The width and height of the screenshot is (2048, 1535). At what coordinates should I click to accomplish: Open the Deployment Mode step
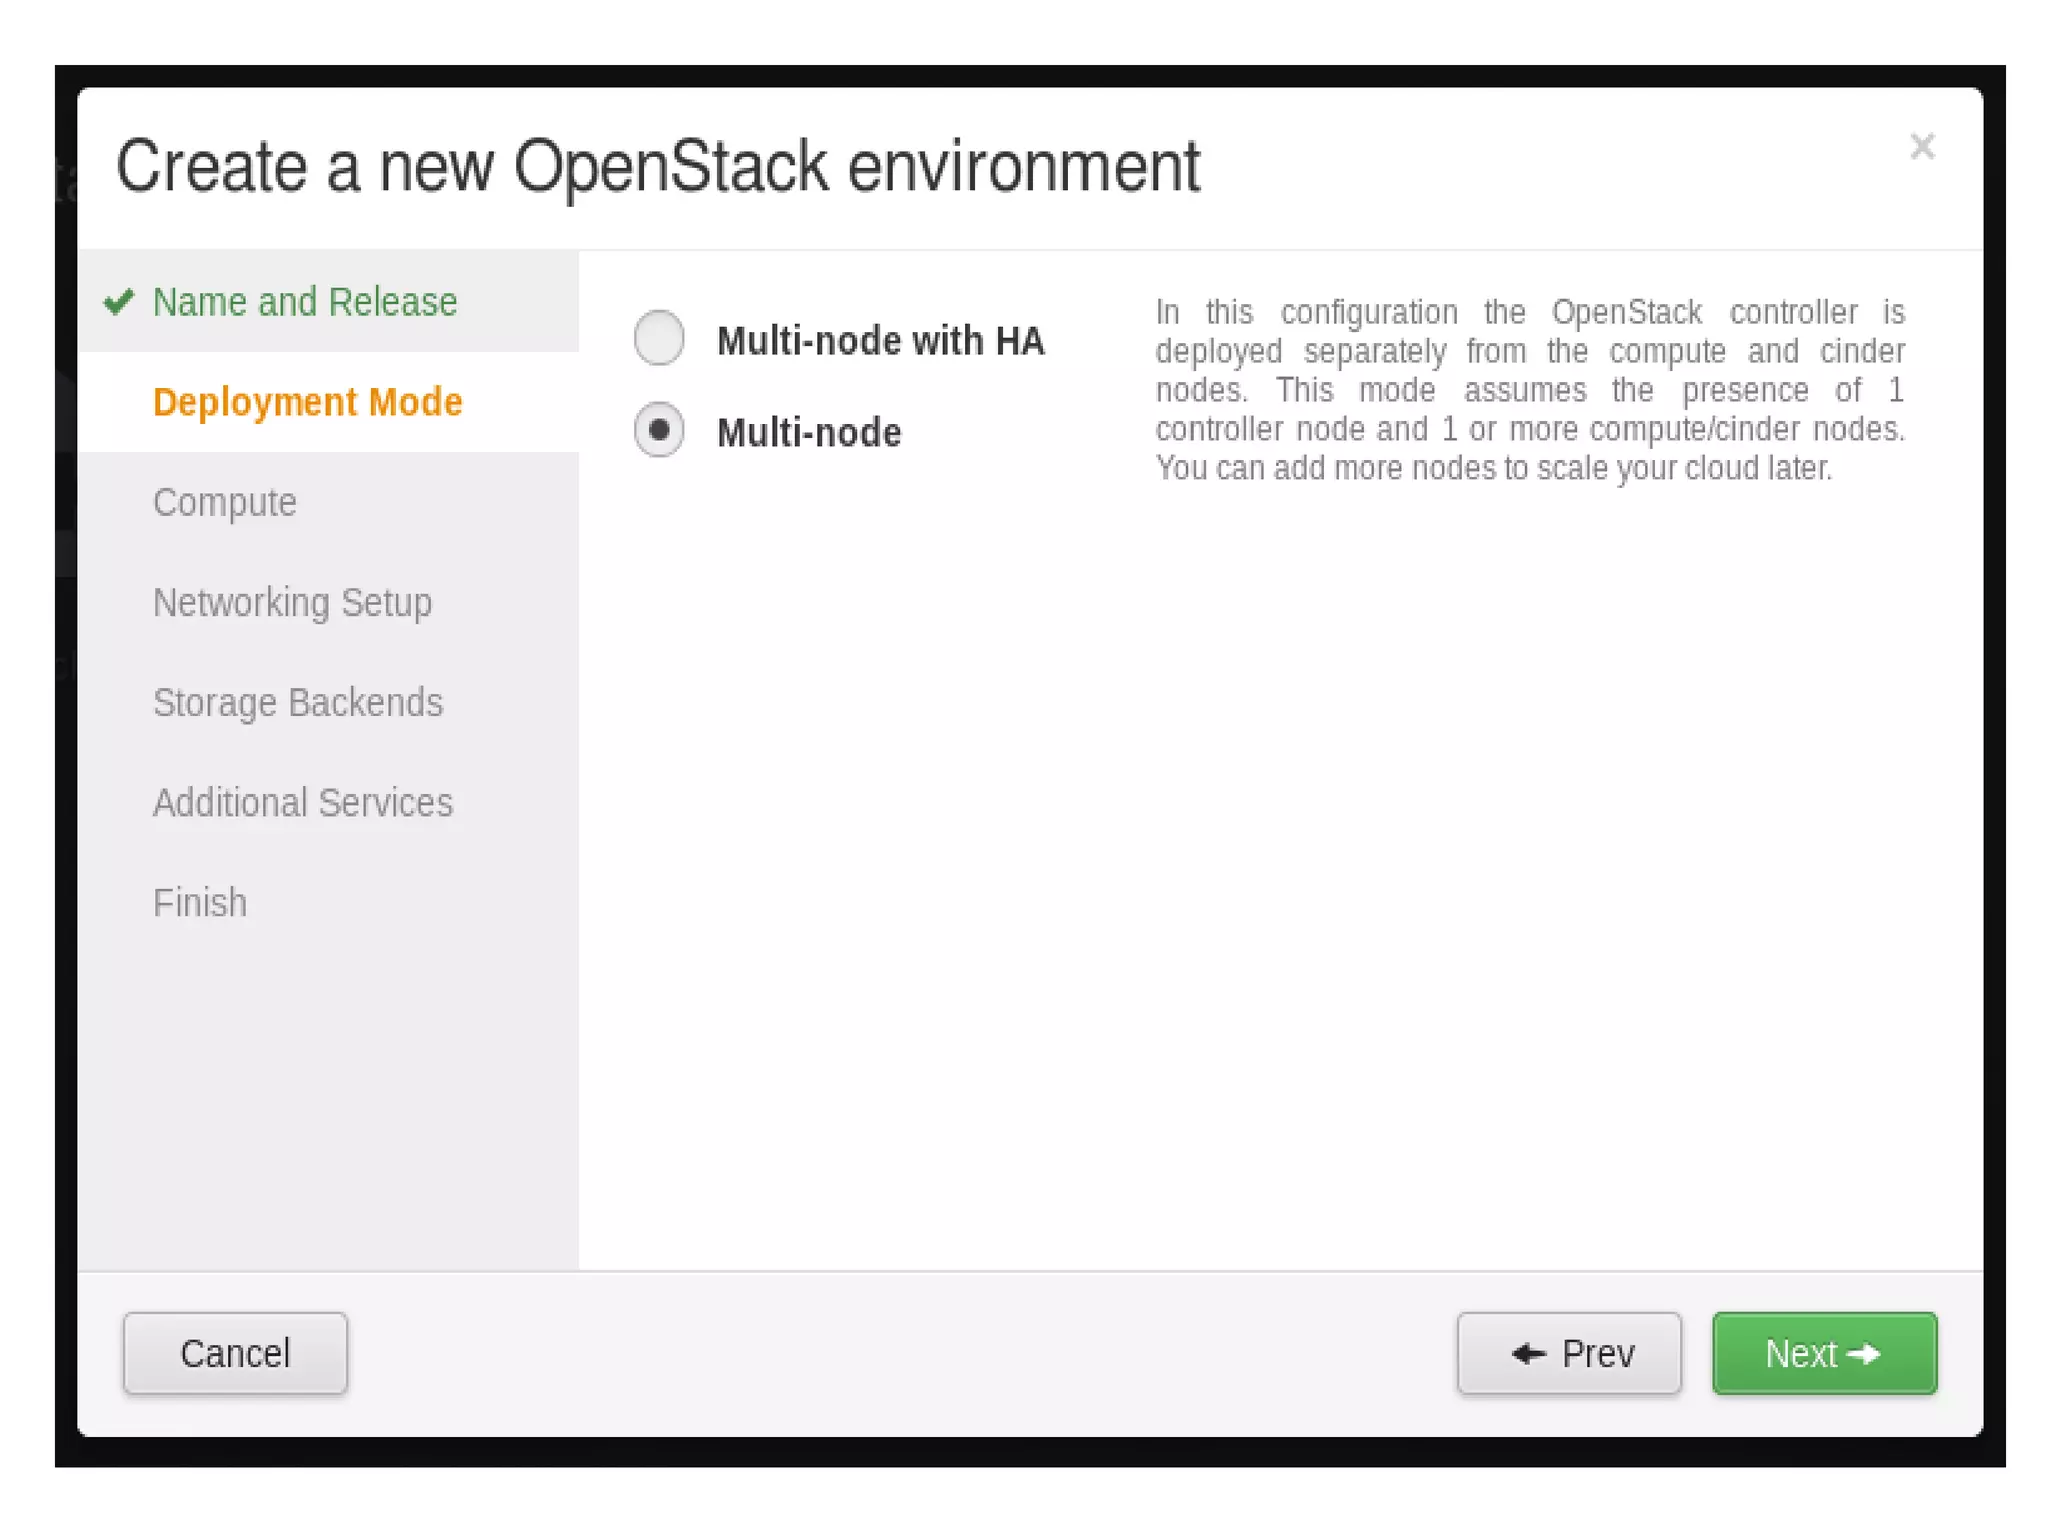pos(307,402)
